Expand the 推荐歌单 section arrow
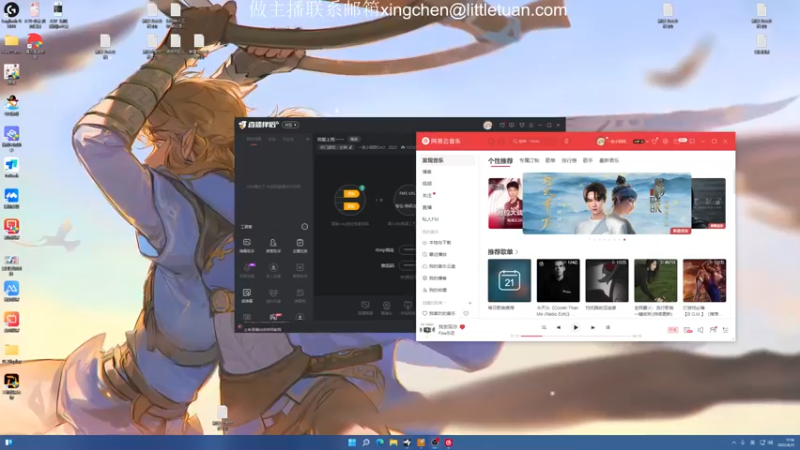 click(x=517, y=252)
